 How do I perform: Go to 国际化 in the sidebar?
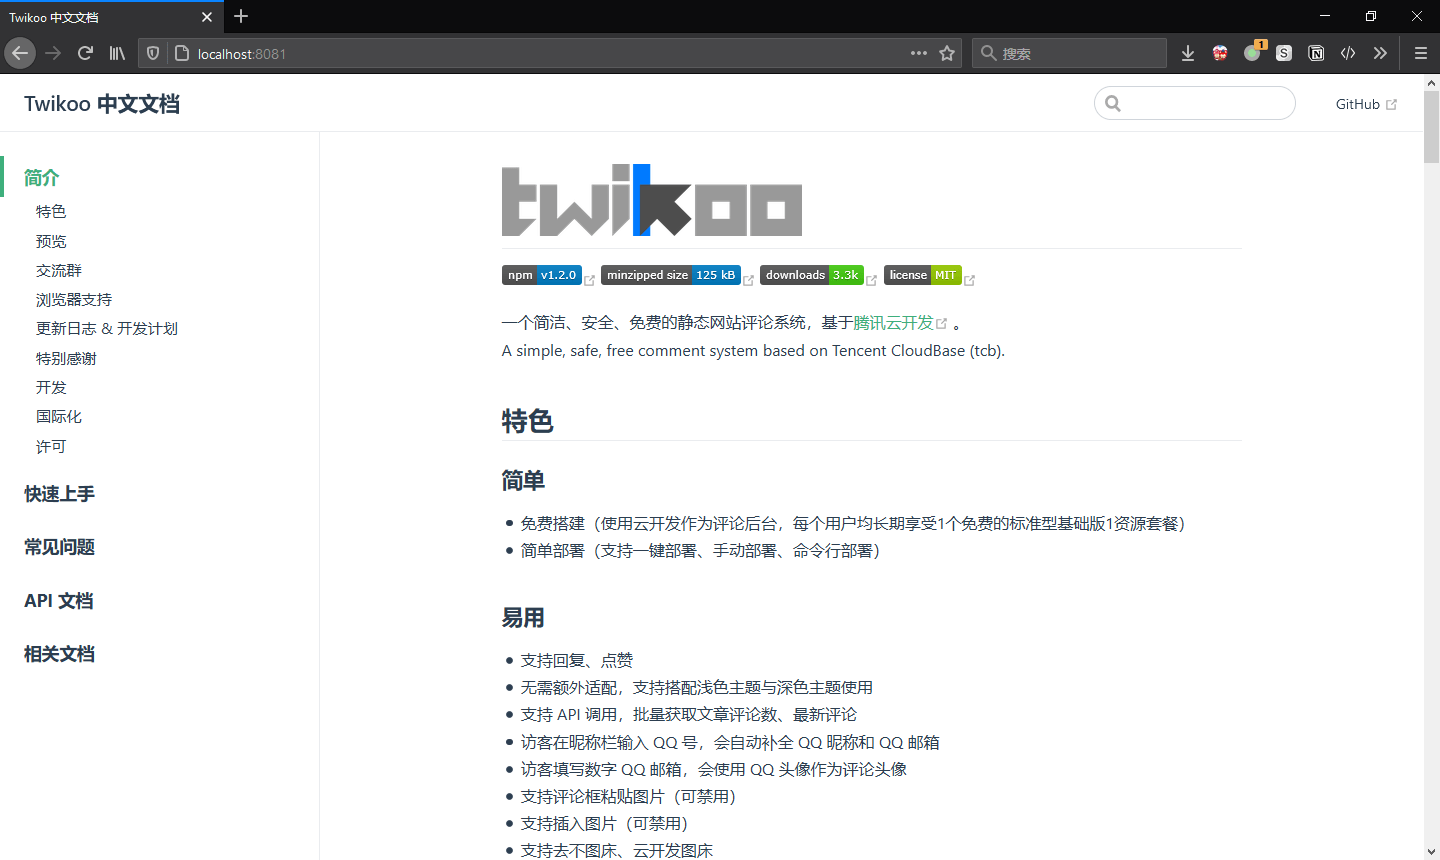(59, 417)
